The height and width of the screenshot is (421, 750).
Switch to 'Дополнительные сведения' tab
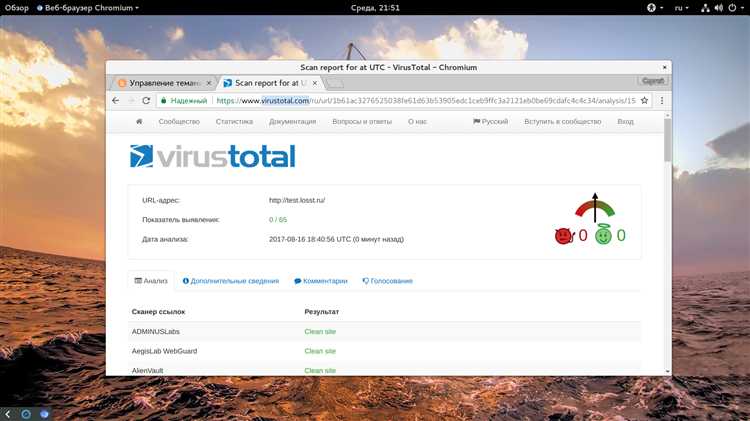click(231, 281)
